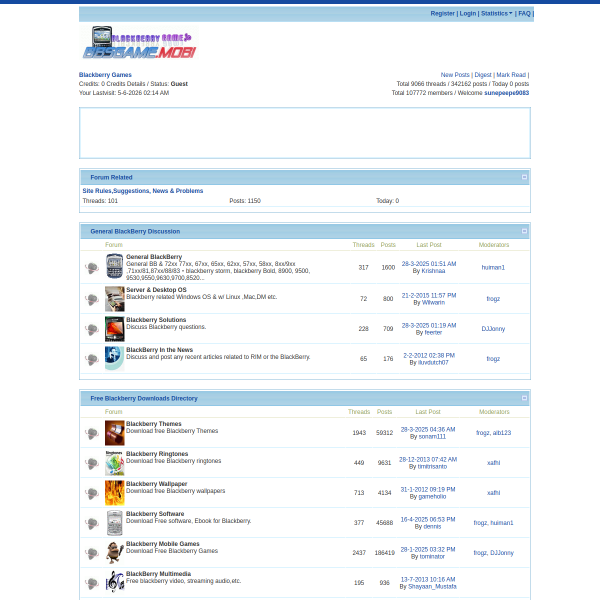Open the Digest link
This screenshot has width=600, height=600.
[x=483, y=75]
